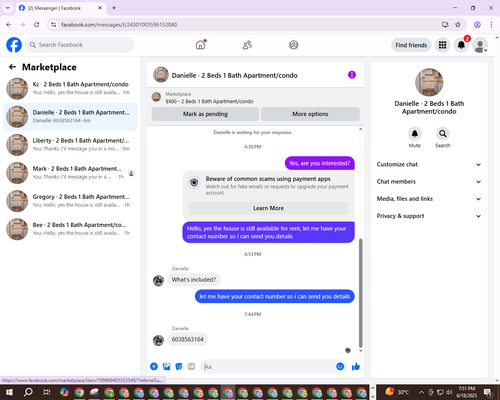
Task: Click Danielle's avatar next to '6038563164' message
Action: coord(158,340)
